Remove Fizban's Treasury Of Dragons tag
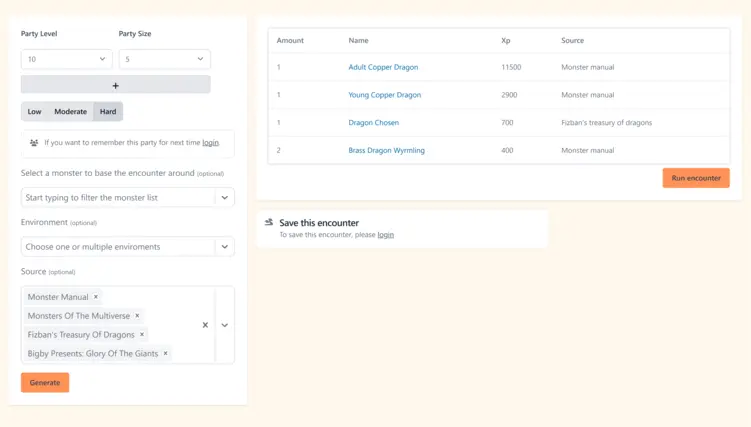Viewport: 751px width, 427px height. coord(142,334)
